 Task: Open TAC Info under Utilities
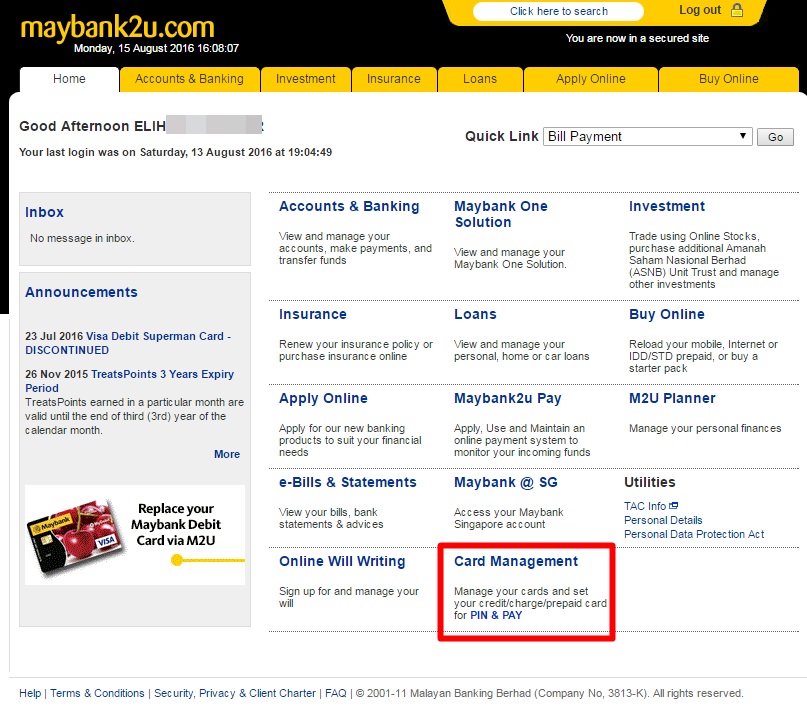click(645, 506)
